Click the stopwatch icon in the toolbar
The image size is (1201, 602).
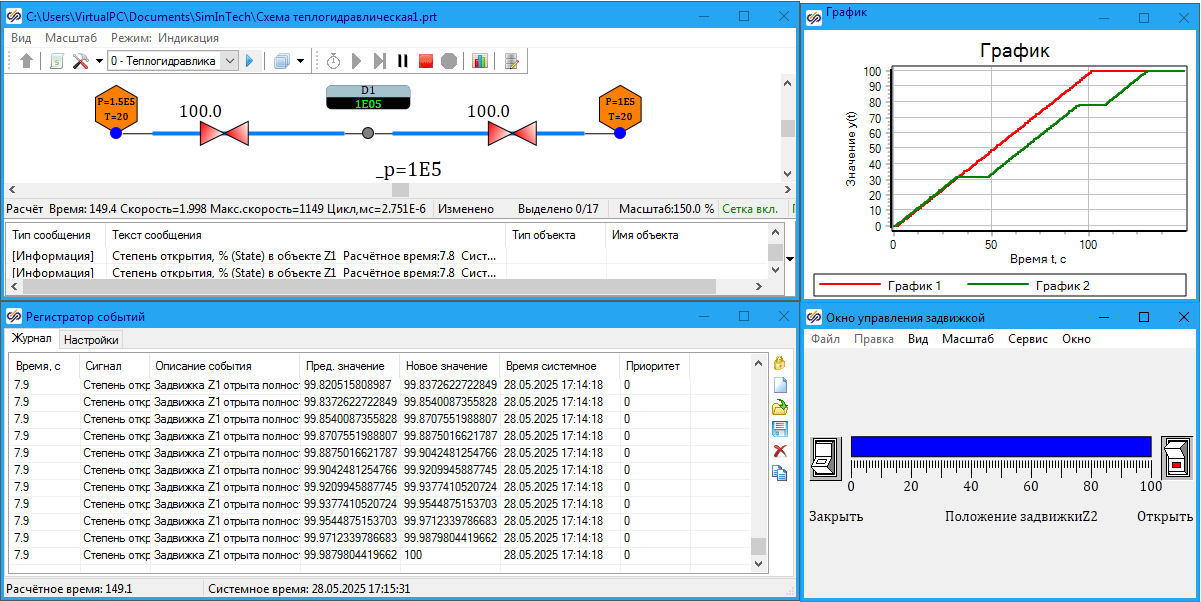[333, 61]
